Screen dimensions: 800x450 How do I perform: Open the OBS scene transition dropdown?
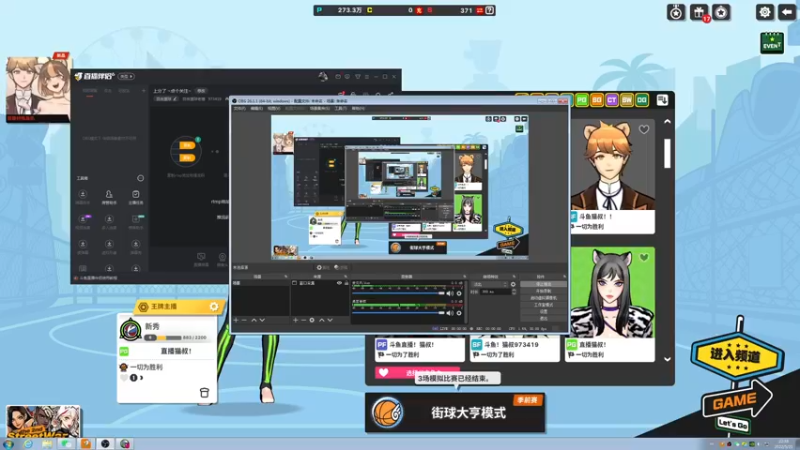[x=490, y=284]
